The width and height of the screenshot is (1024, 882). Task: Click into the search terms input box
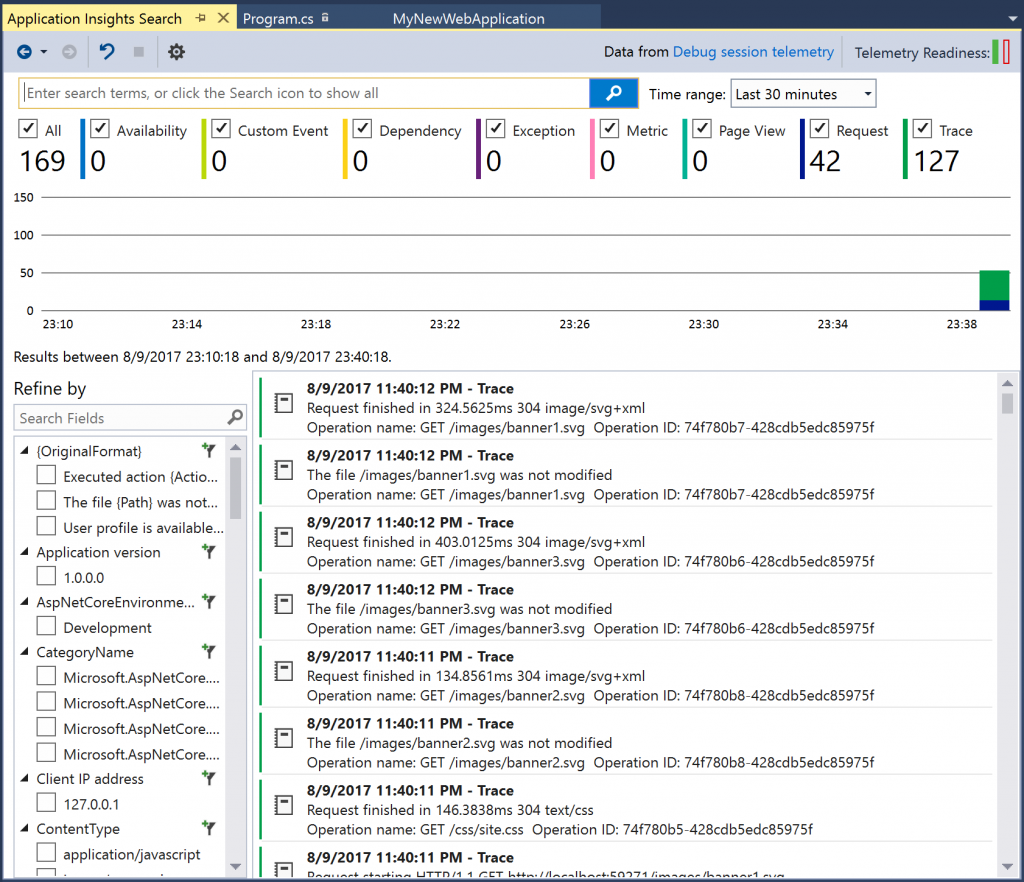305,93
